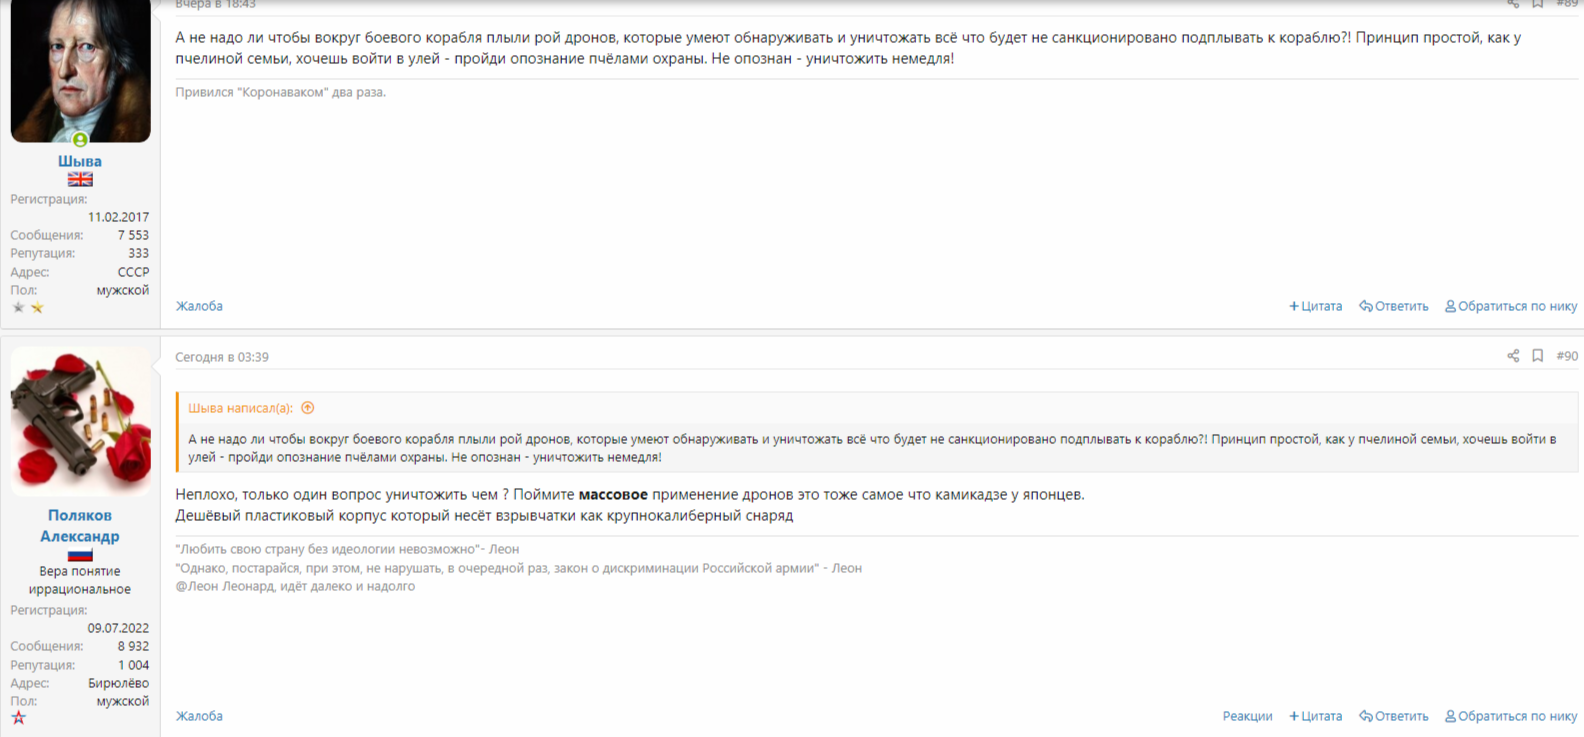Click share icon on post #90
Viewport: 1584px width, 737px height.
tap(1513, 356)
